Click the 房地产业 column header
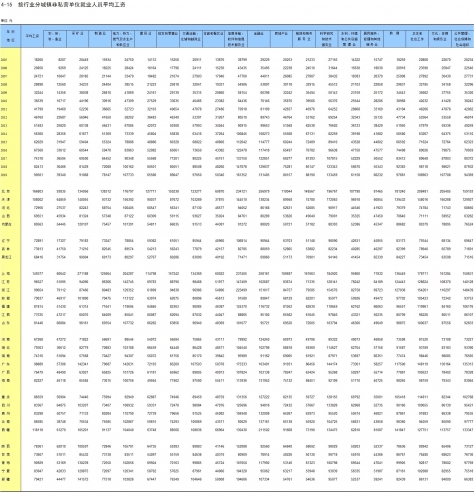Screen dimensions: 474x500 coord(281,33)
